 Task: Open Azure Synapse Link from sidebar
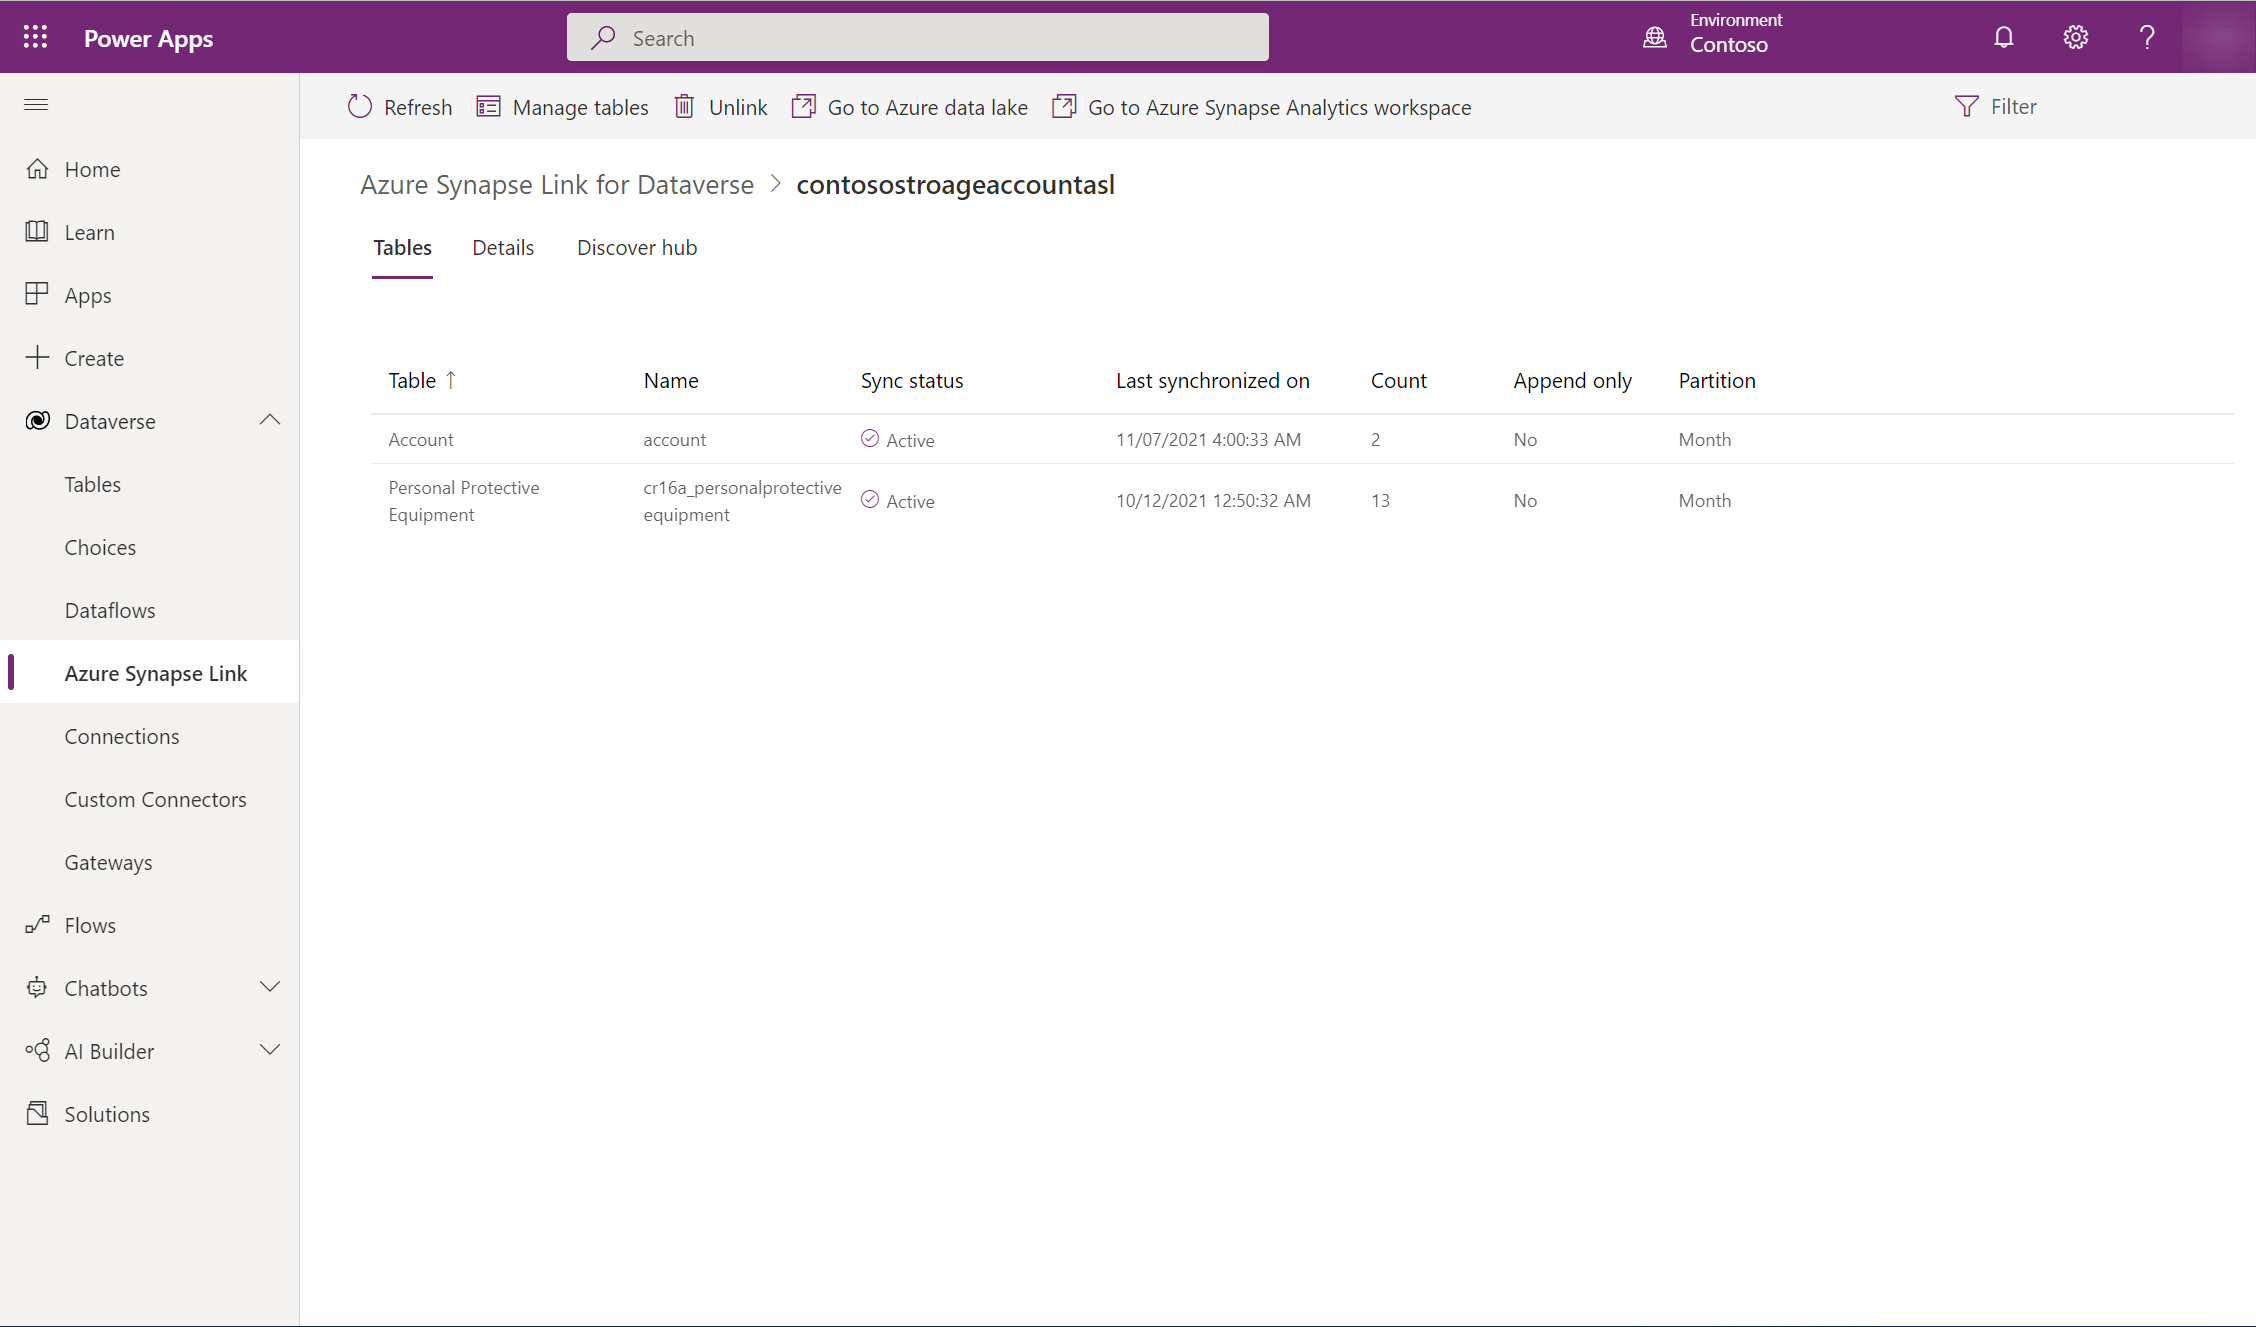pyautogui.click(x=155, y=671)
